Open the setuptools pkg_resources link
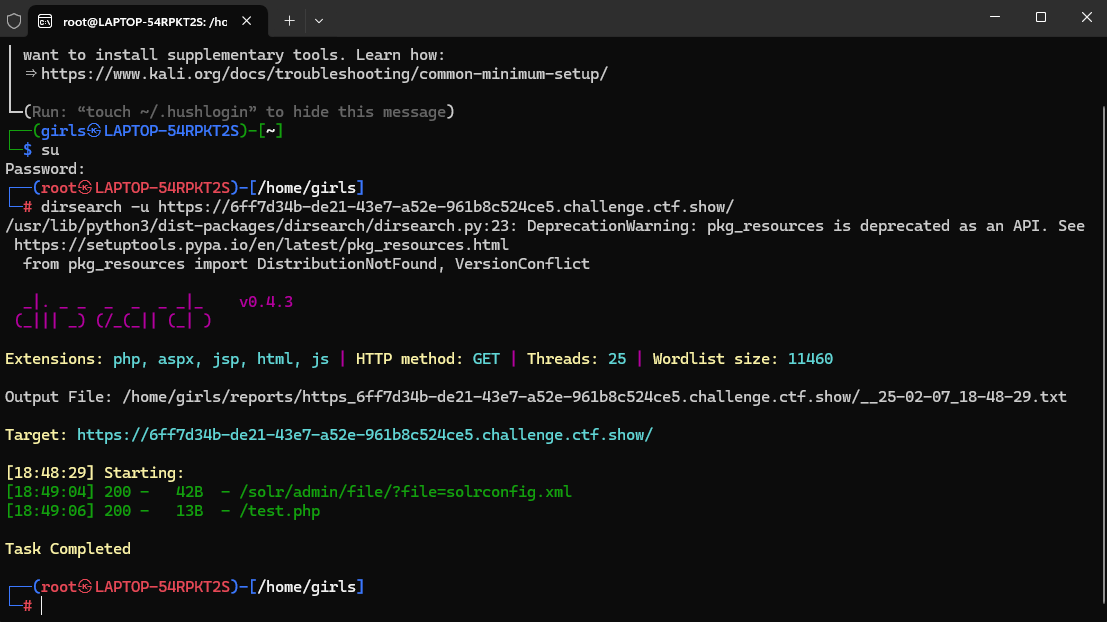The width and height of the screenshot is (1107, 622). pos(262,245)
